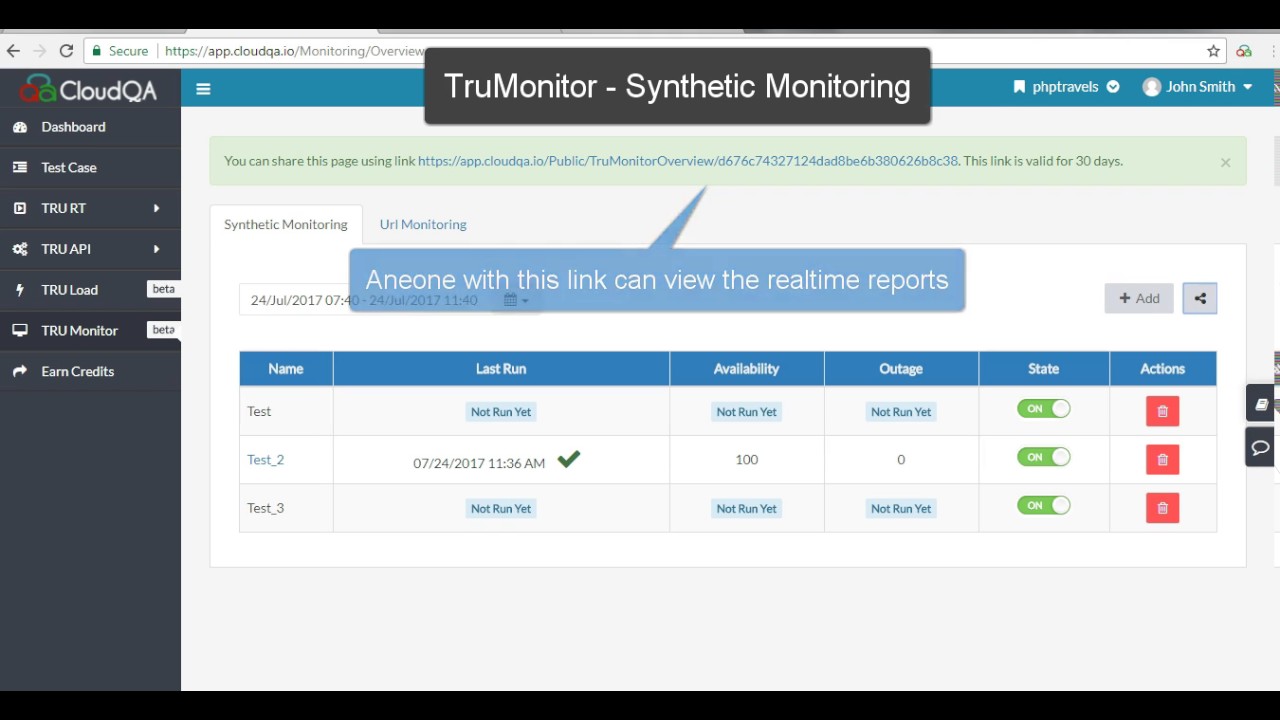Click the TRU Monitor screen icon
The width and height of the screenshot is (1280, 720).
coord(20,330)
